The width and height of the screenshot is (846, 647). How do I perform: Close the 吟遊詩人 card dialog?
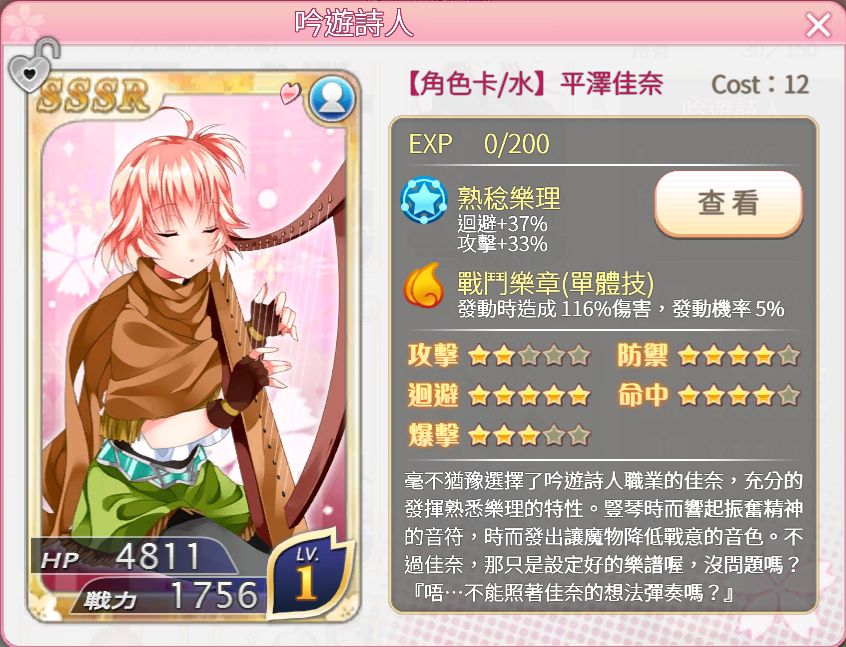[818, 25]
